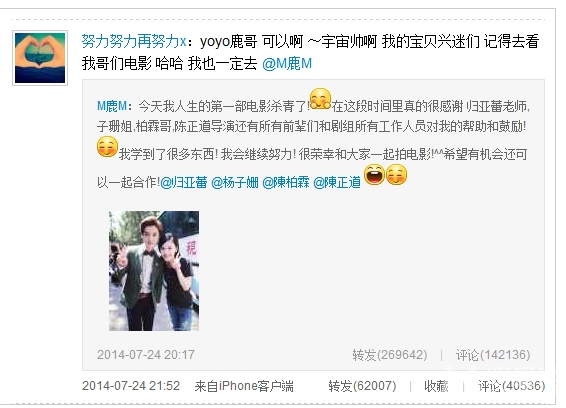Click the last blushing emoji after @陳正道
The height and width of the screenshot is (408, 566).
396,175
